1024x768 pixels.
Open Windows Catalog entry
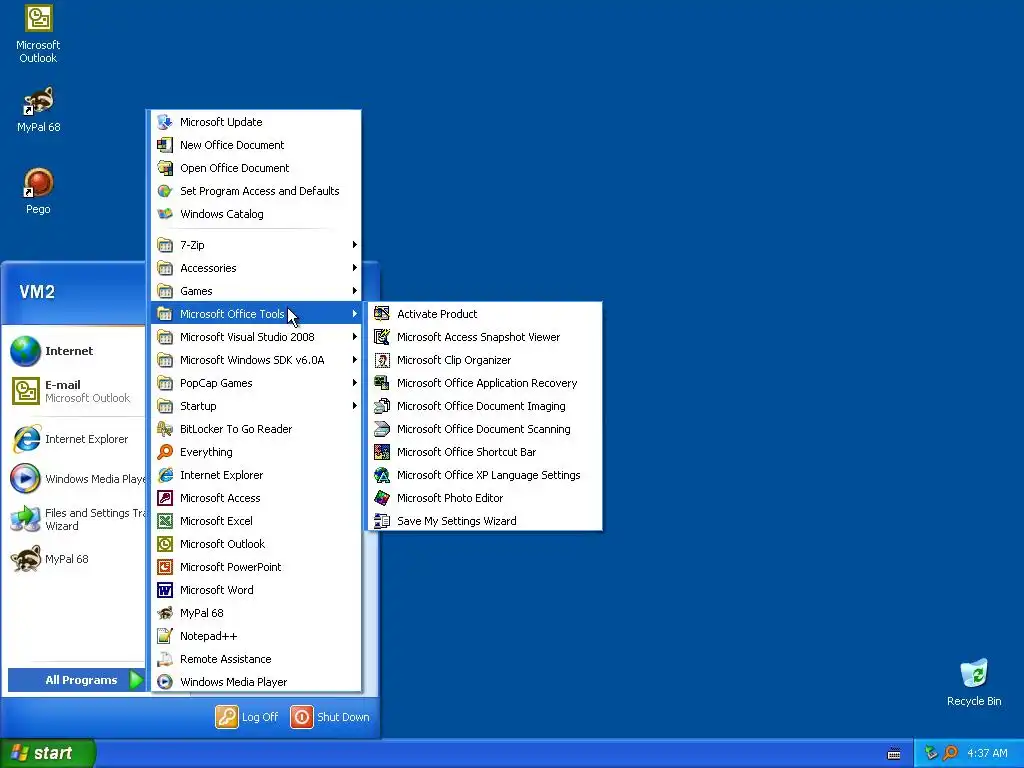point(256,214)
